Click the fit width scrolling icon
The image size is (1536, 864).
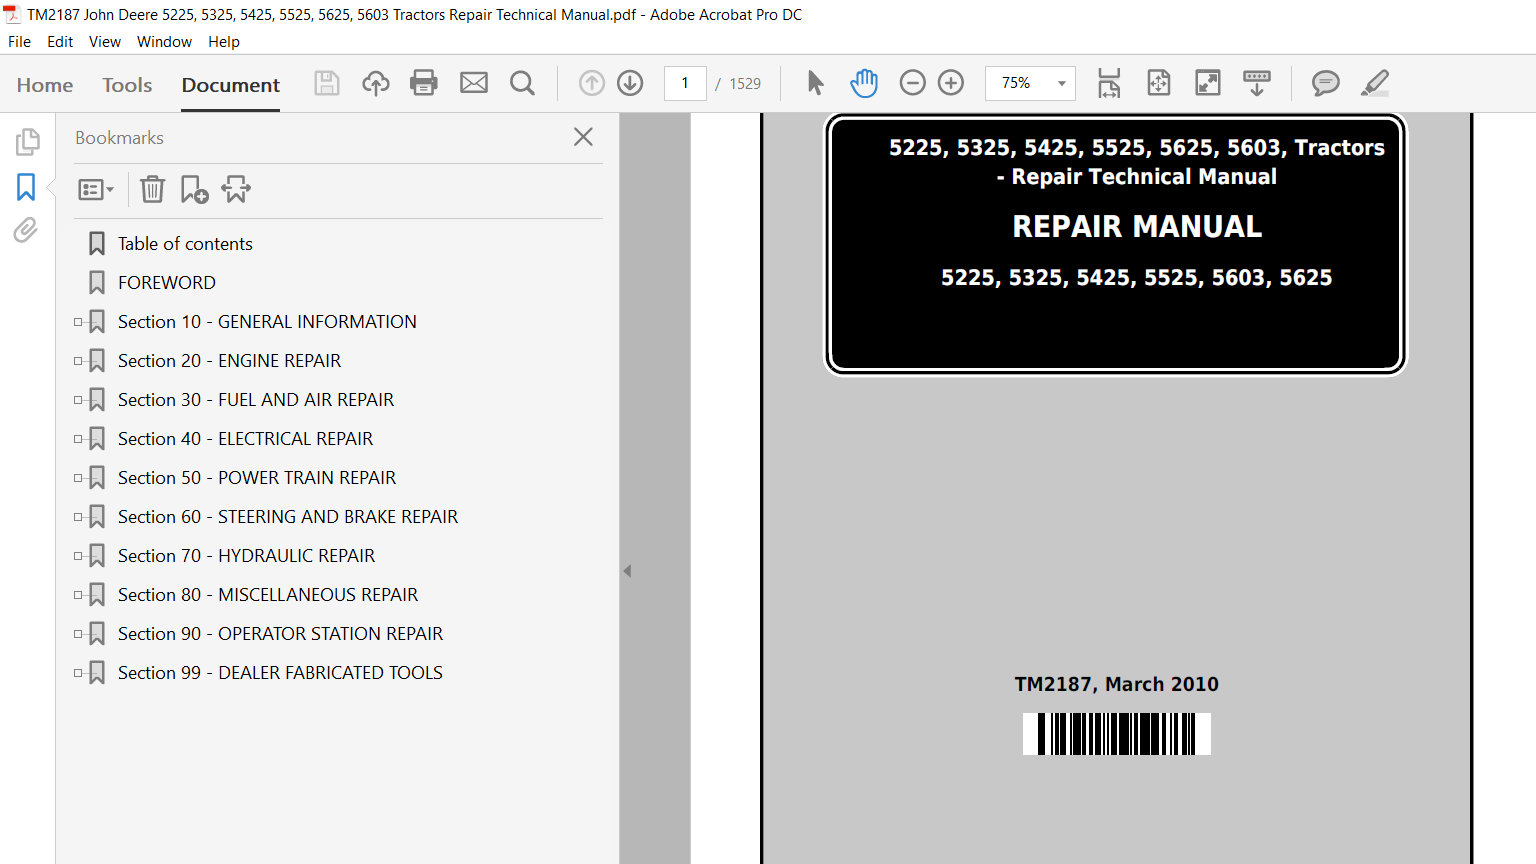pyautogui.click(x=1109, y=83)
